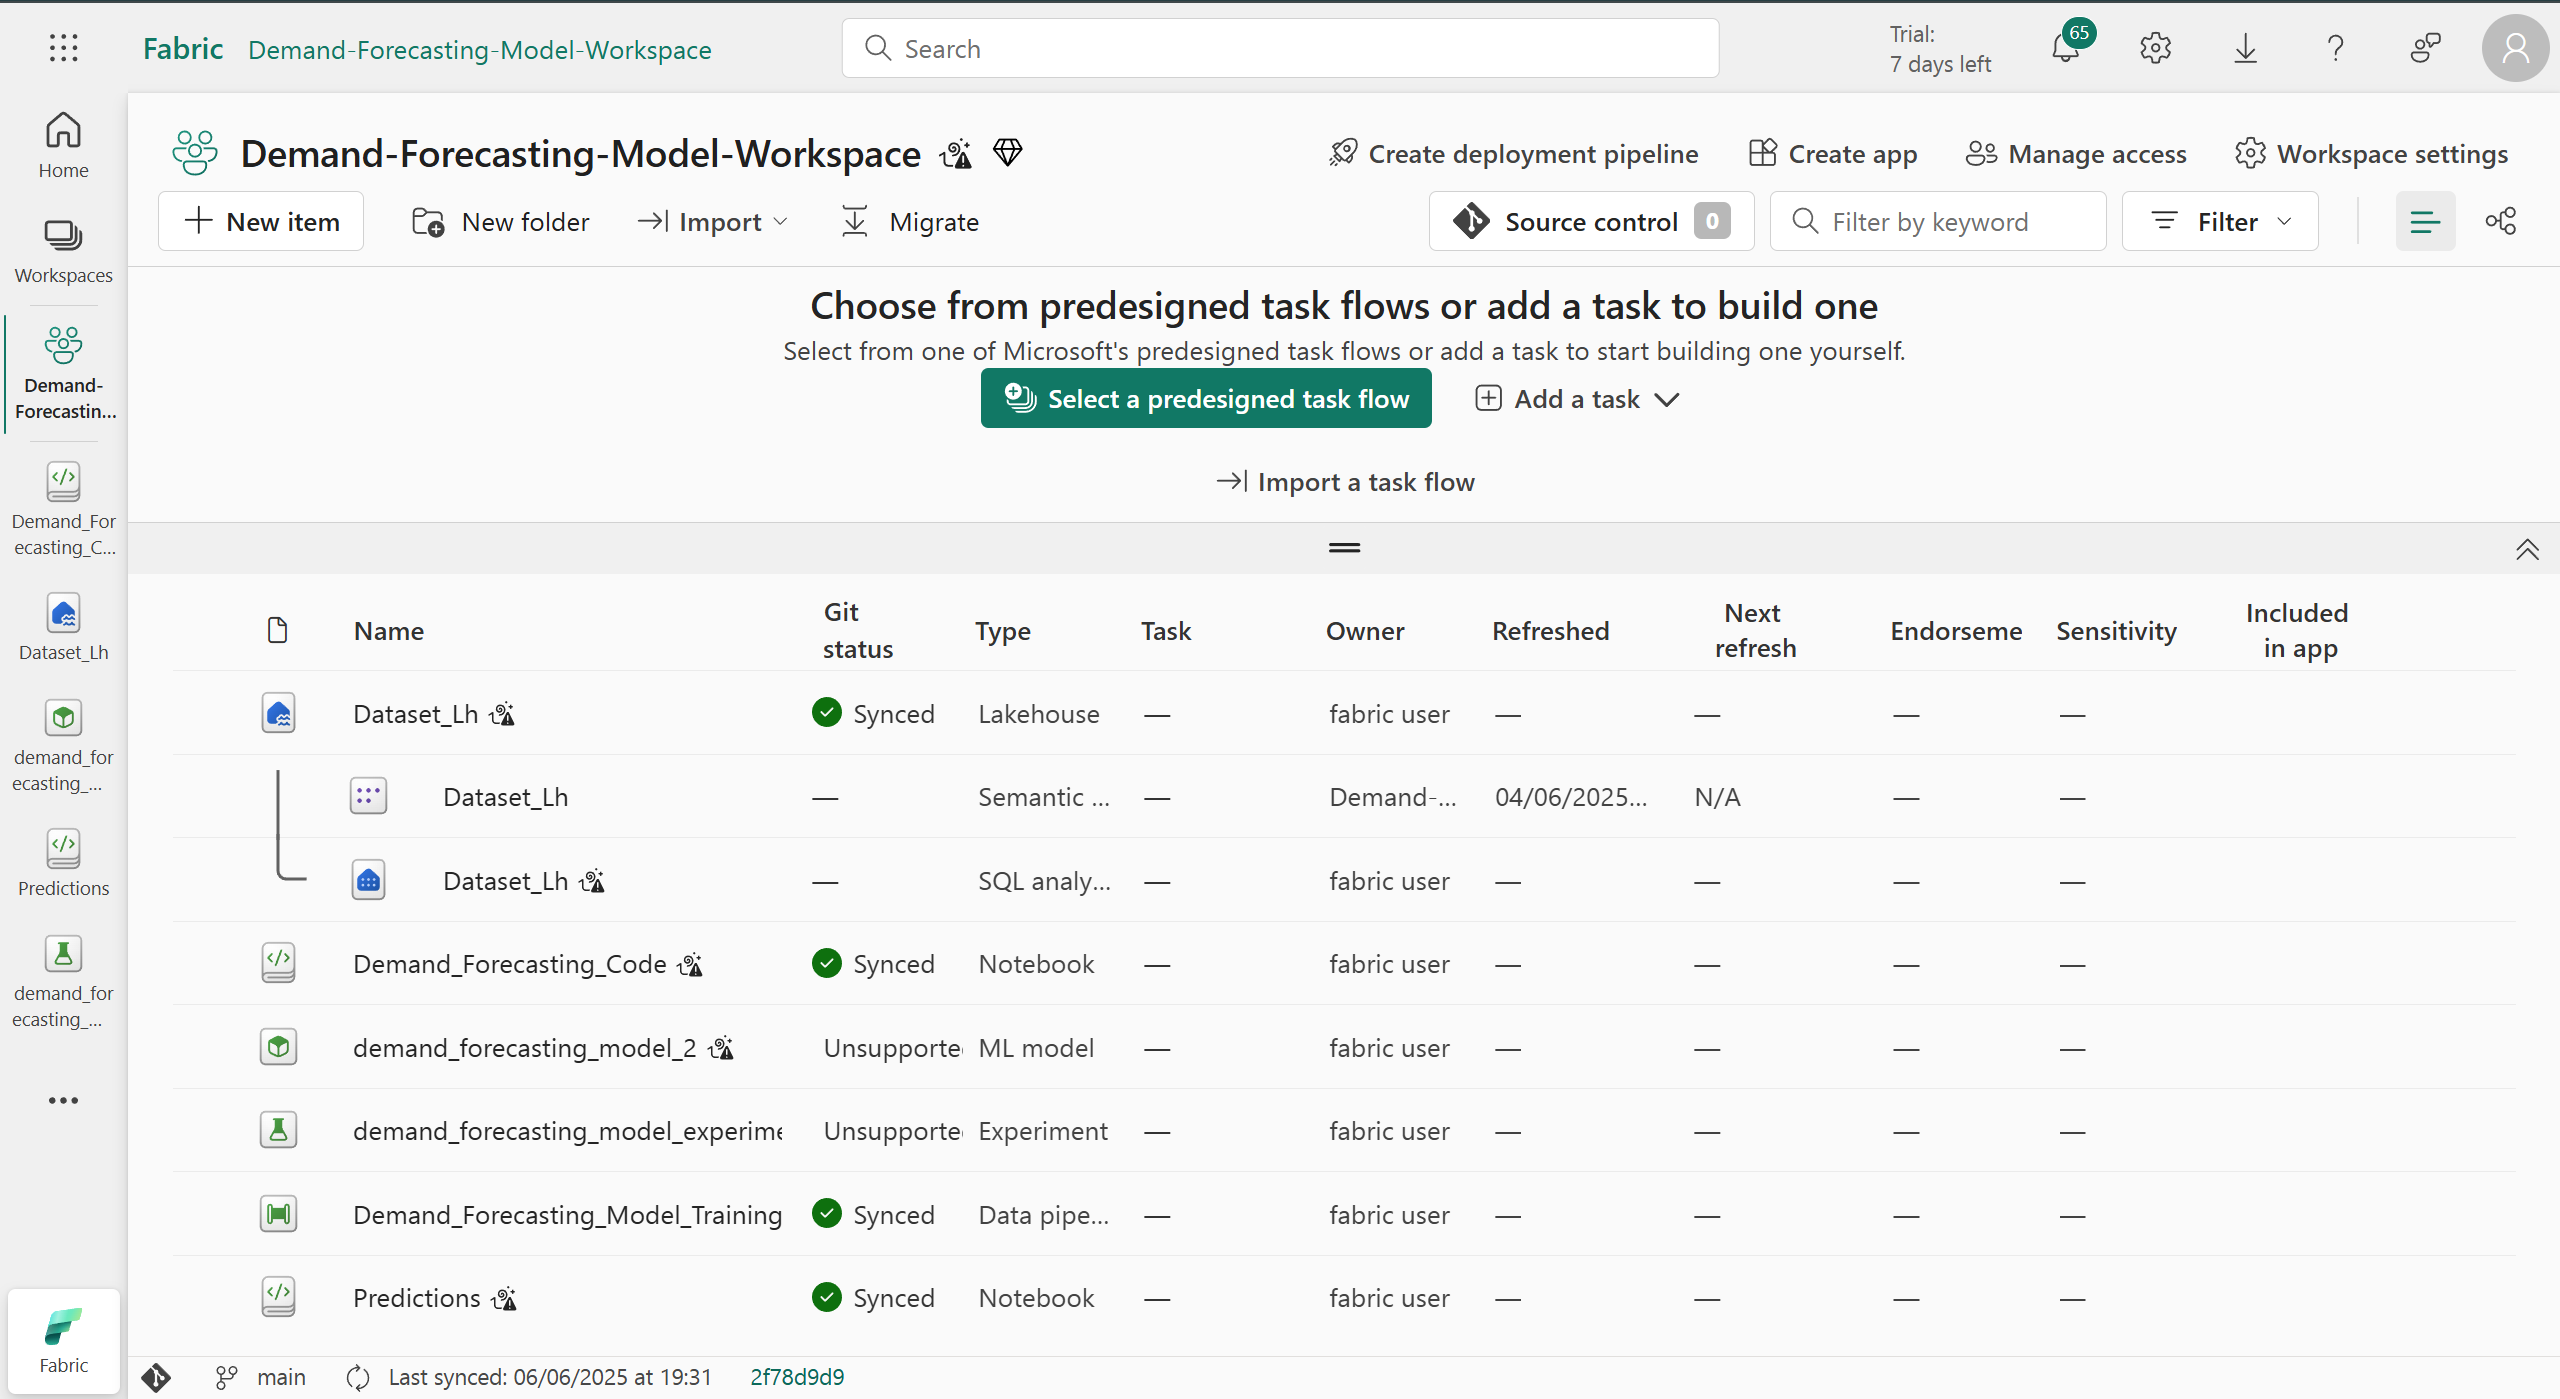Viewport: 2560px width, 1399px height.
Task: Click Import a task flow link
Action: (1345, 482)
